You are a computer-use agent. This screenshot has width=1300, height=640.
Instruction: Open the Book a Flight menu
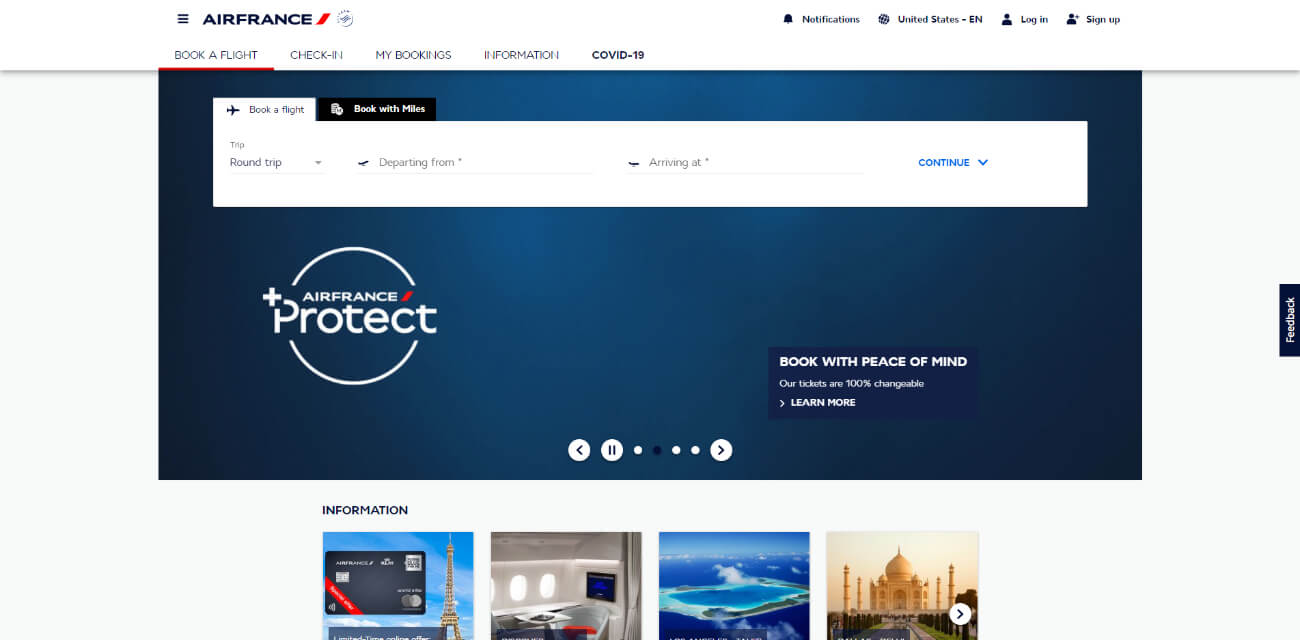216,55
